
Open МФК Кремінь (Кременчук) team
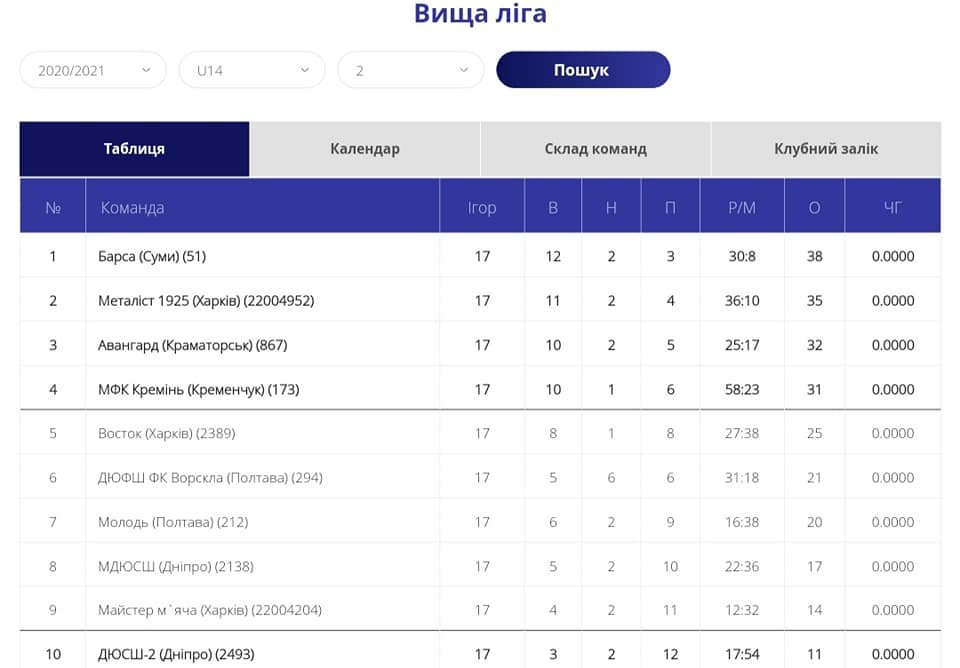point(198,389)
